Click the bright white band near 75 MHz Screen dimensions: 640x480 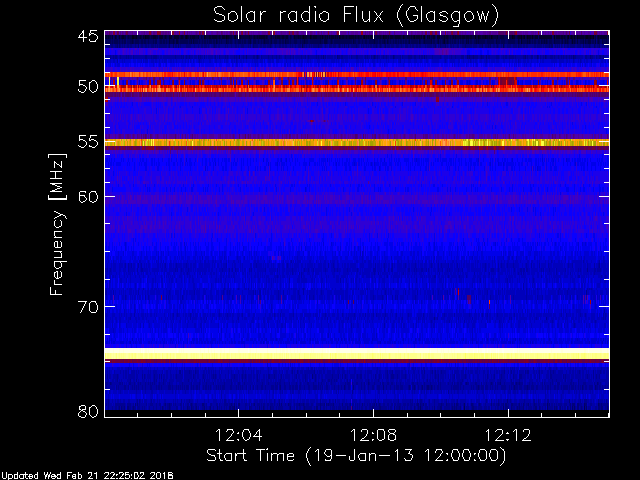(357, 353)
